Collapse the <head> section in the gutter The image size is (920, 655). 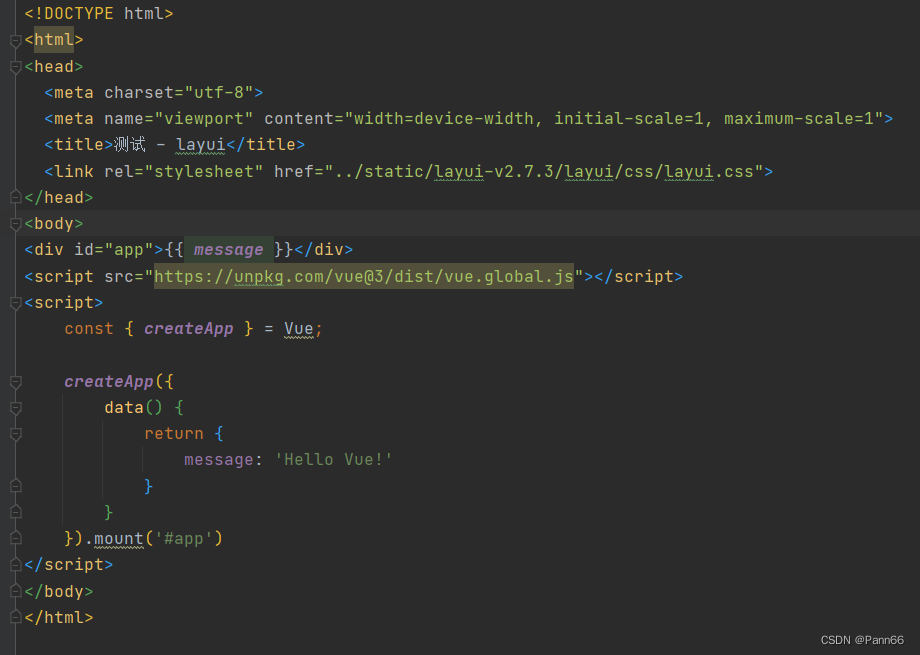click(14, 66)
